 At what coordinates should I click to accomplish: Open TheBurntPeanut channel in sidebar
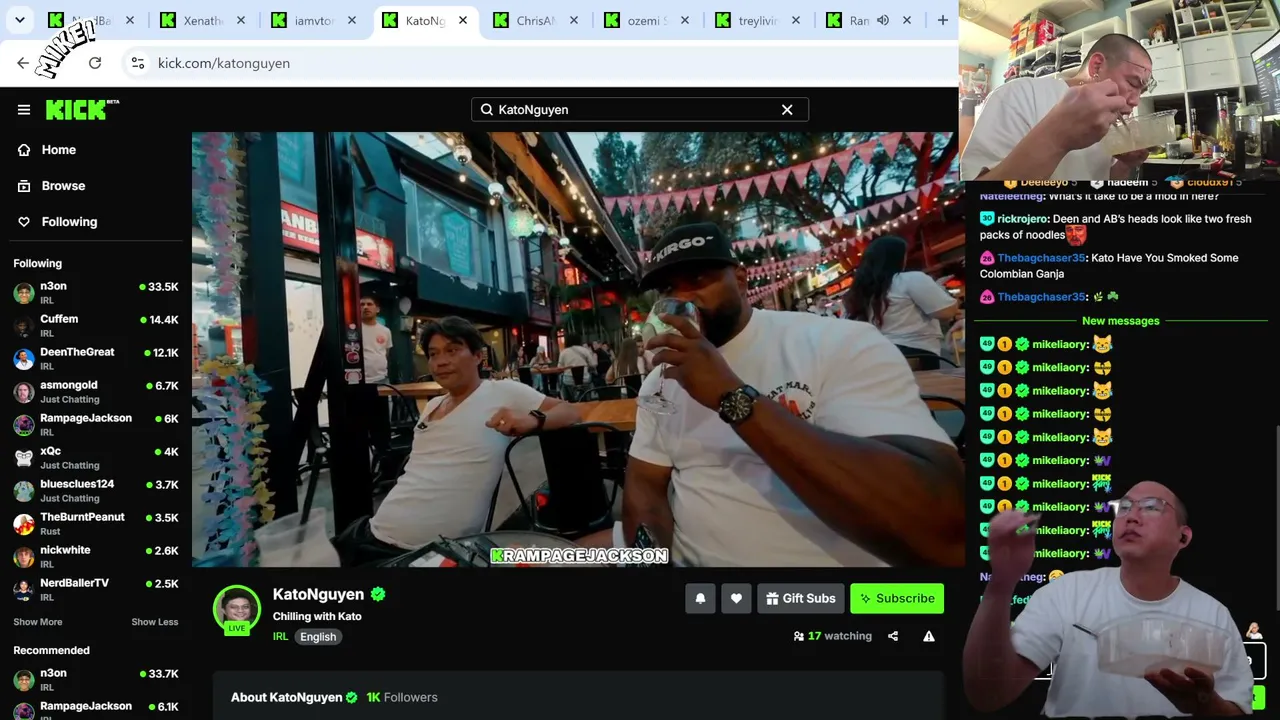96,524
